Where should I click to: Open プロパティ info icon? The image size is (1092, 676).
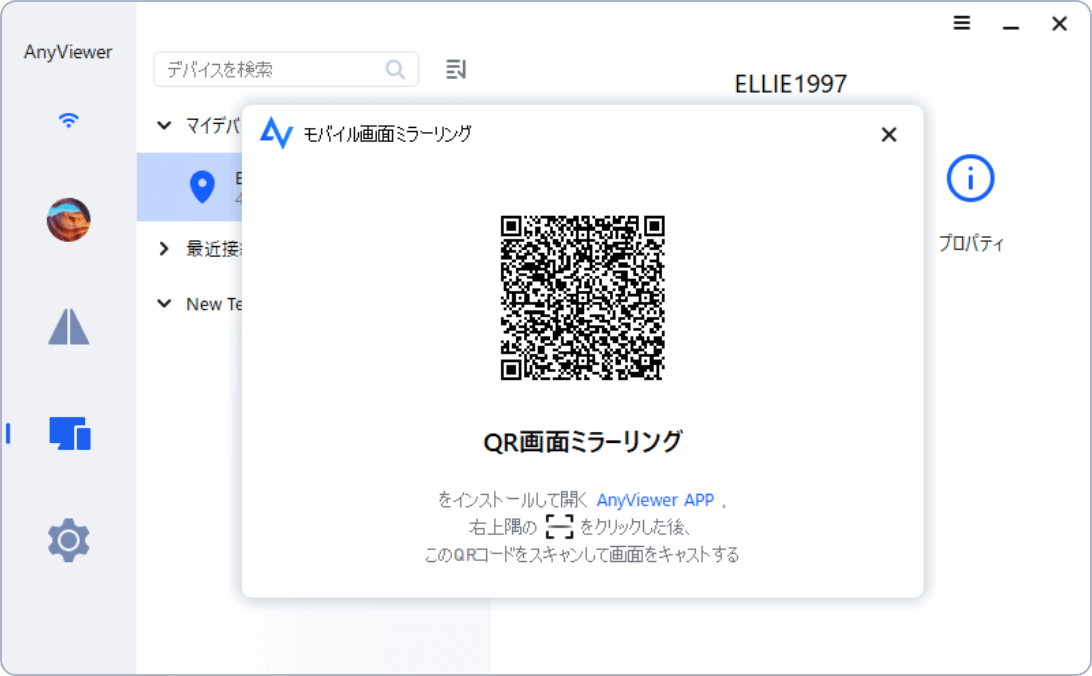(x=970, y=178)
